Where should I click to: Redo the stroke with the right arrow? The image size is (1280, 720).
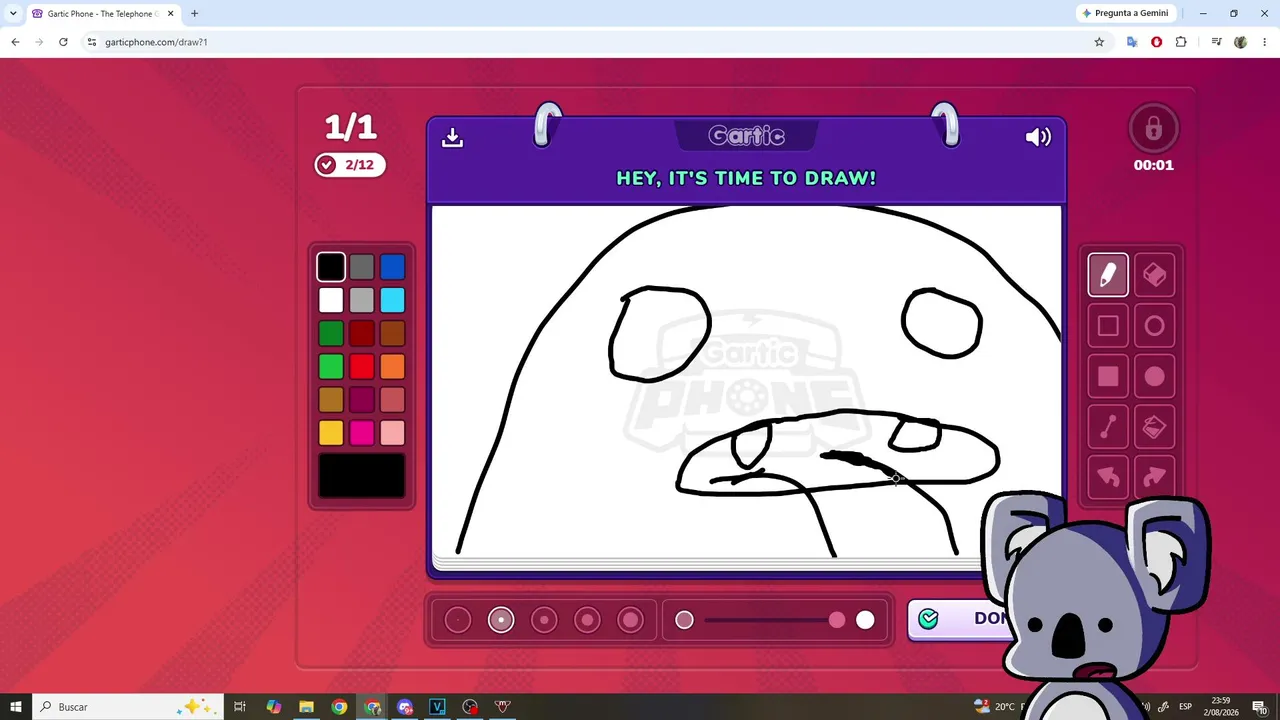tap(1154, 477)
